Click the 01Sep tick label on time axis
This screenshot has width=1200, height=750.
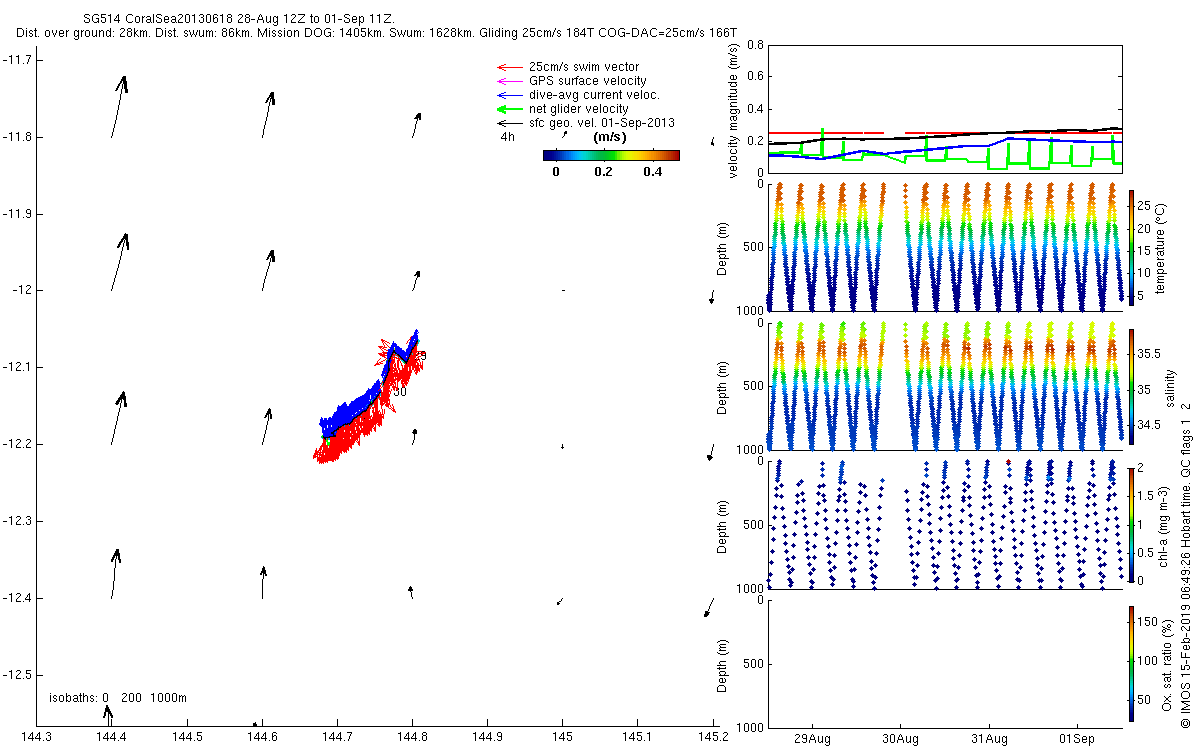click(x=1078, y=739)
